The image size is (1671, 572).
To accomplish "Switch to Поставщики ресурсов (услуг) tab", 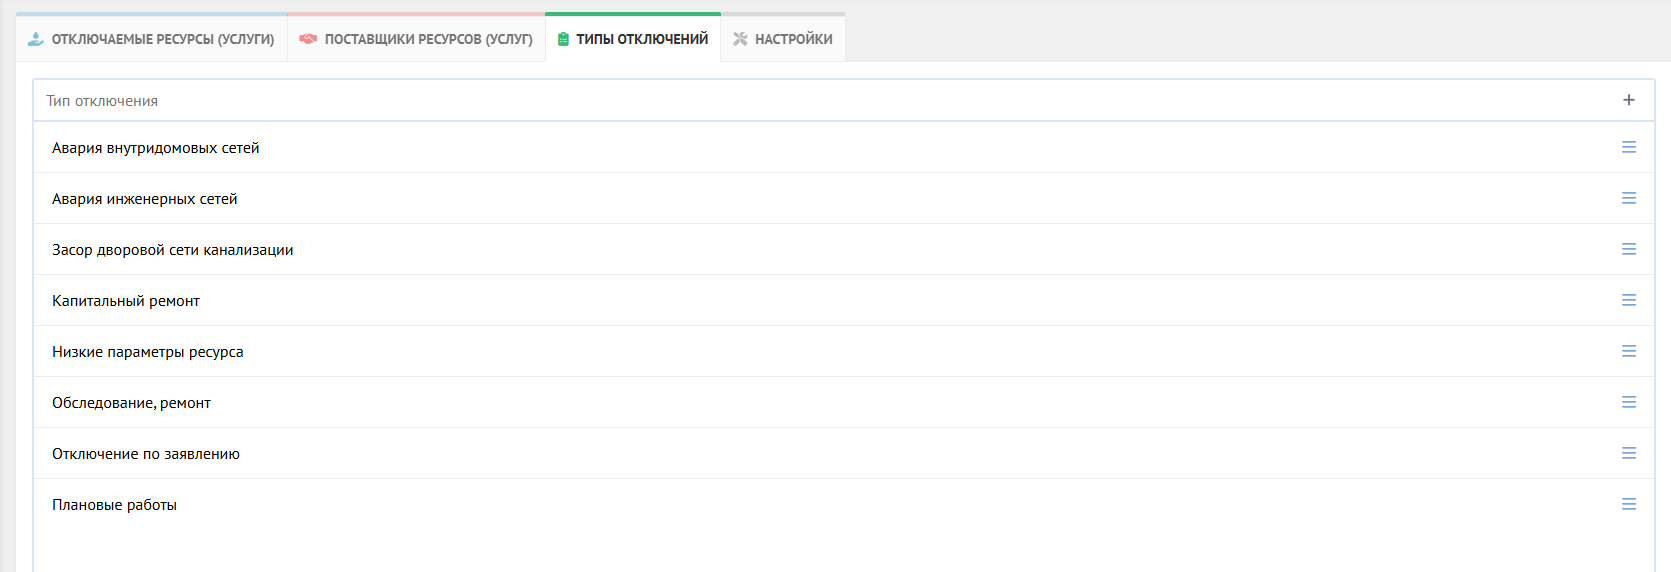I will coord(416,39).
